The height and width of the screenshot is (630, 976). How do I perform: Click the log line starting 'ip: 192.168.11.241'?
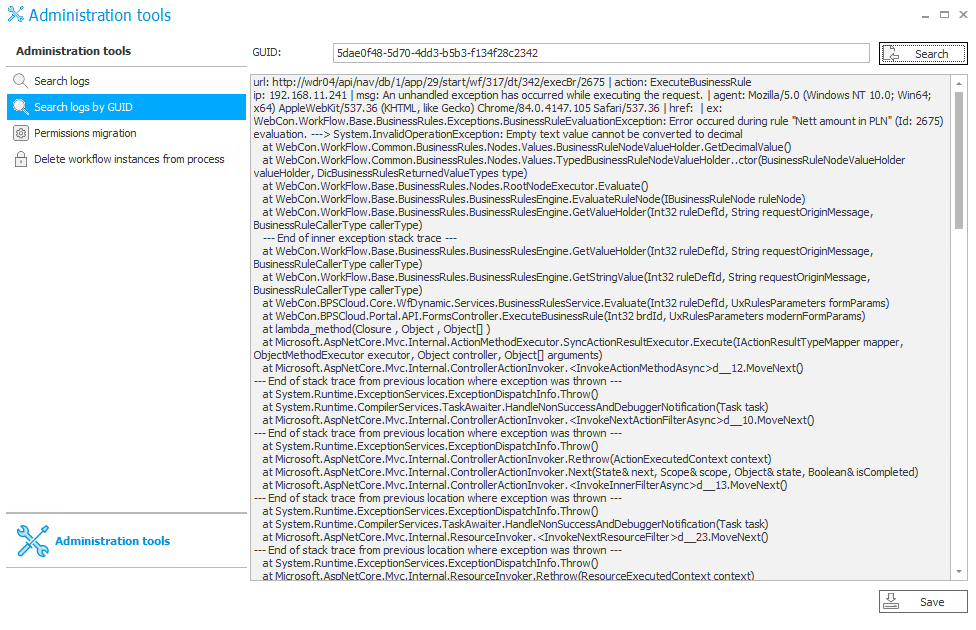(592, 95)
